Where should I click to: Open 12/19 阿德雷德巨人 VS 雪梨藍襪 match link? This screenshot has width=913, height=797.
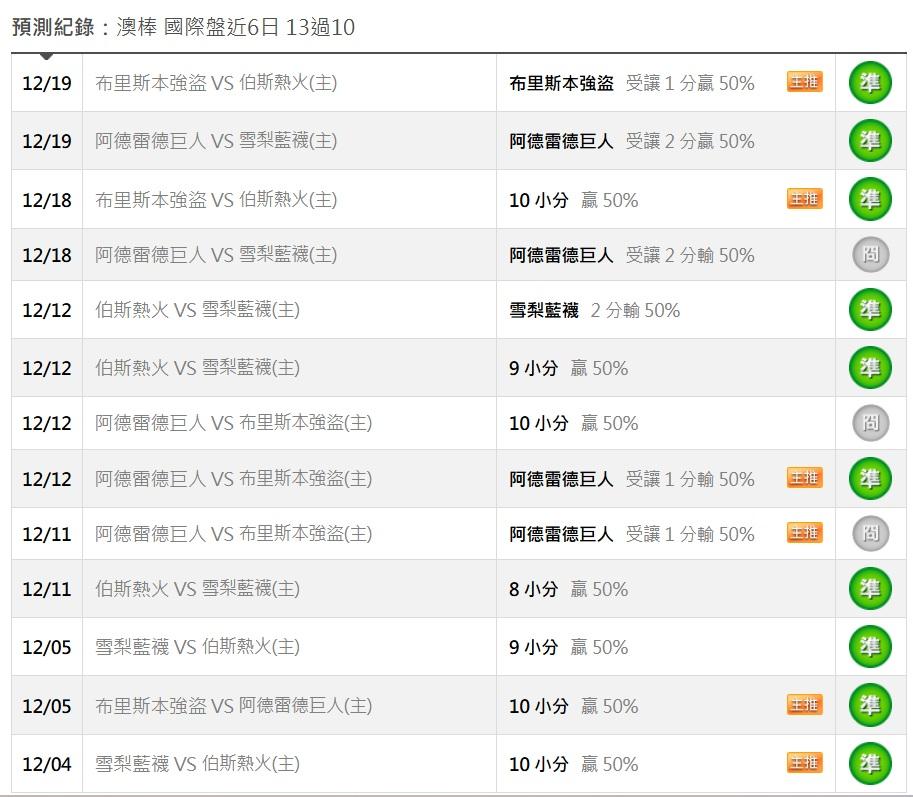coord(216,141)
